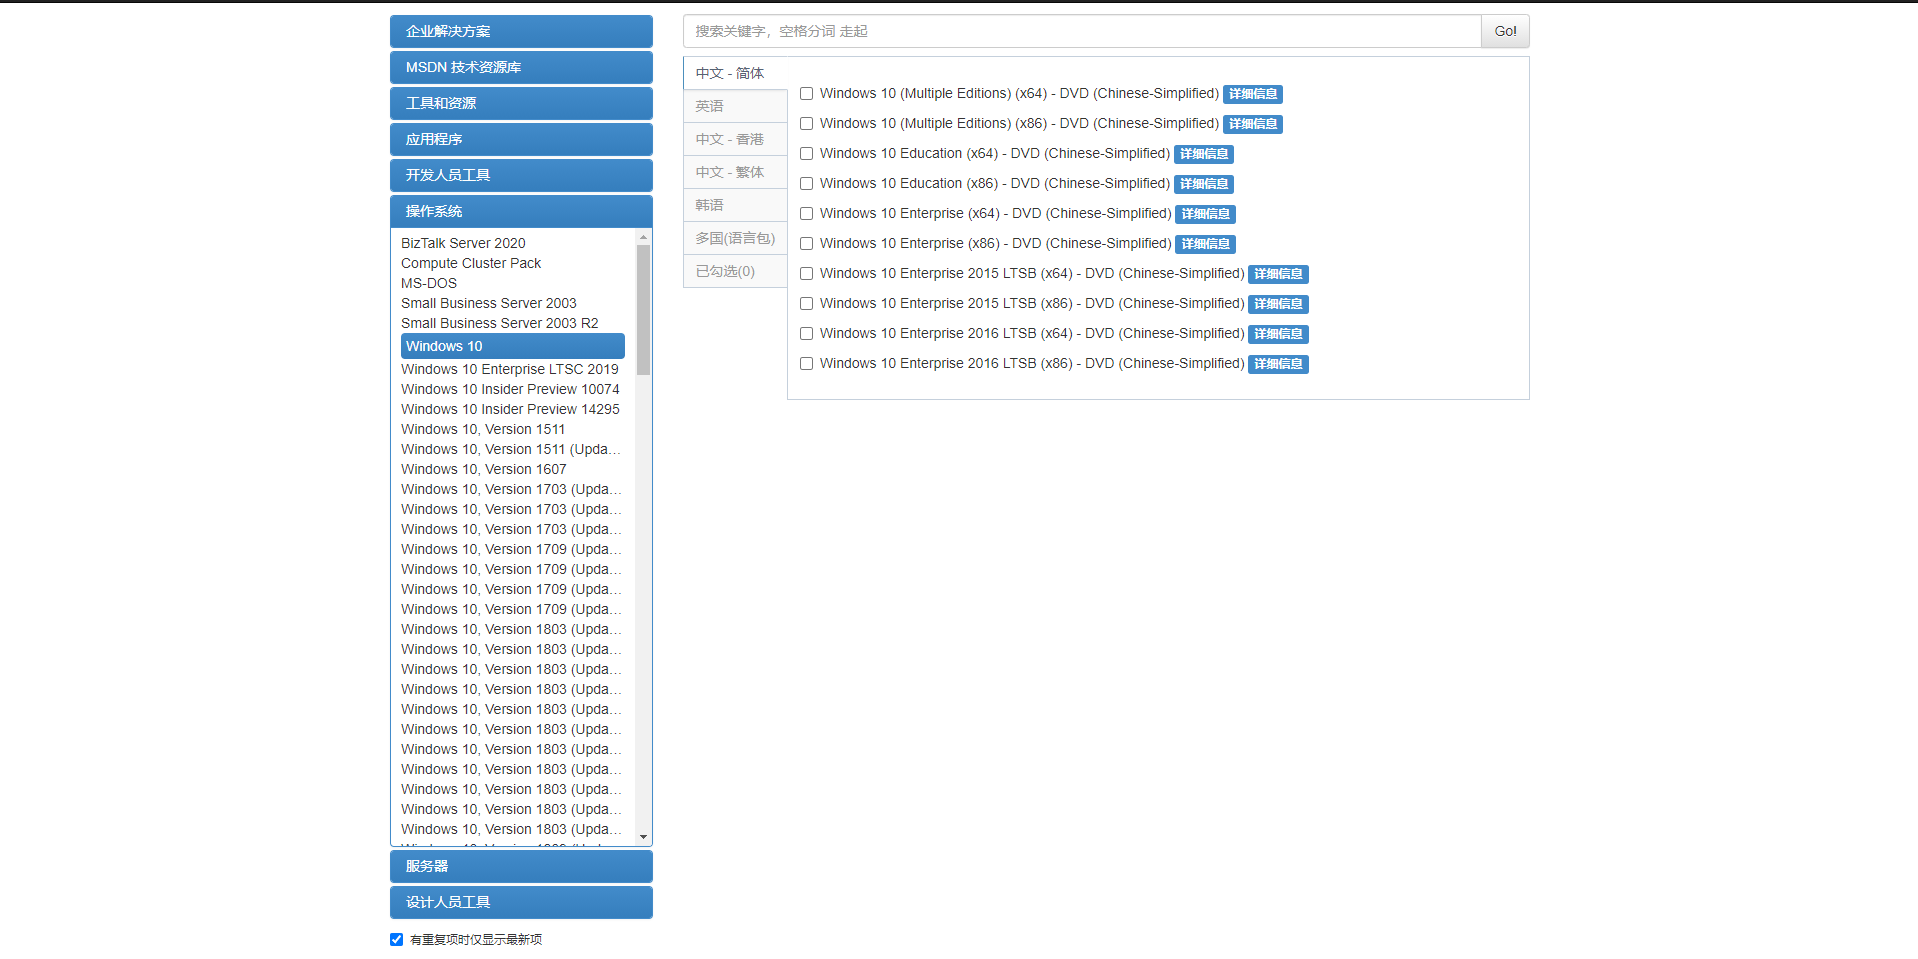
Task: Switch to 英语 language tab
Action: coord(736,106)
